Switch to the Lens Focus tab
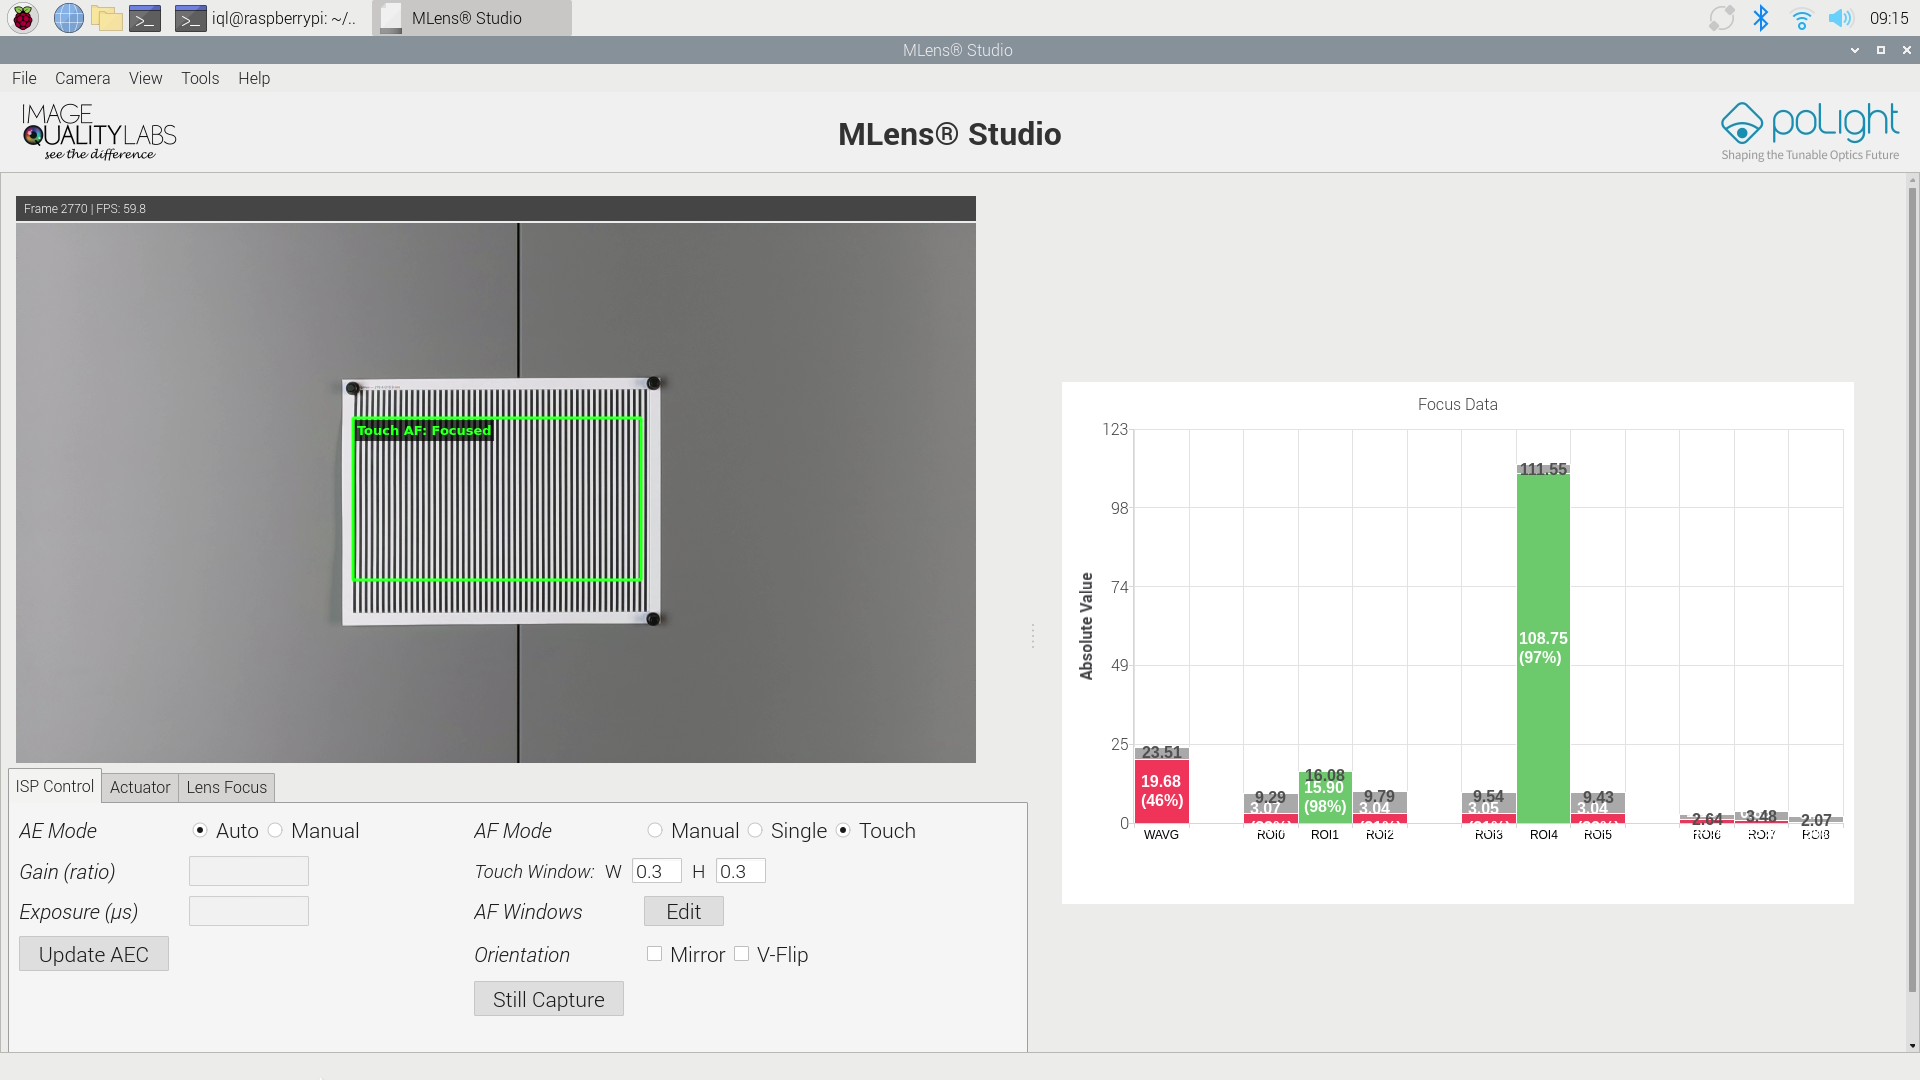The image size is (1920, 1080). (x=226, y=788)
